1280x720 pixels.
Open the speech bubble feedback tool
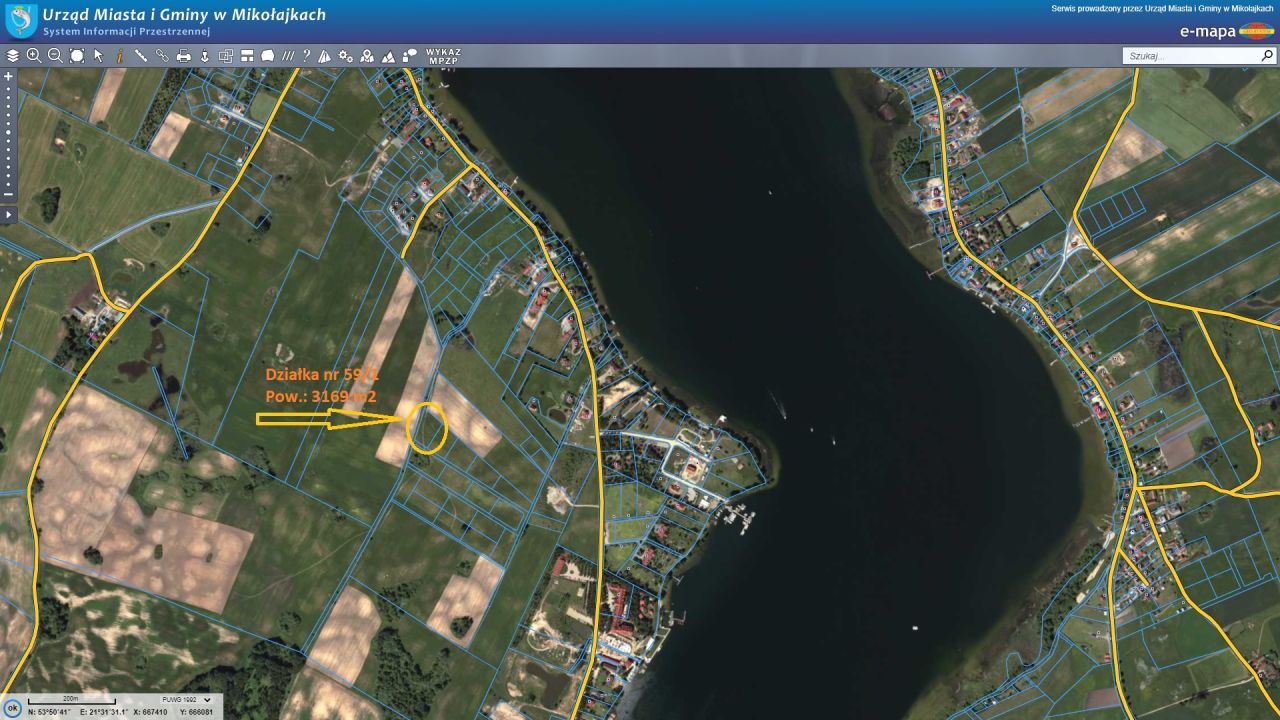pos(410,55)
